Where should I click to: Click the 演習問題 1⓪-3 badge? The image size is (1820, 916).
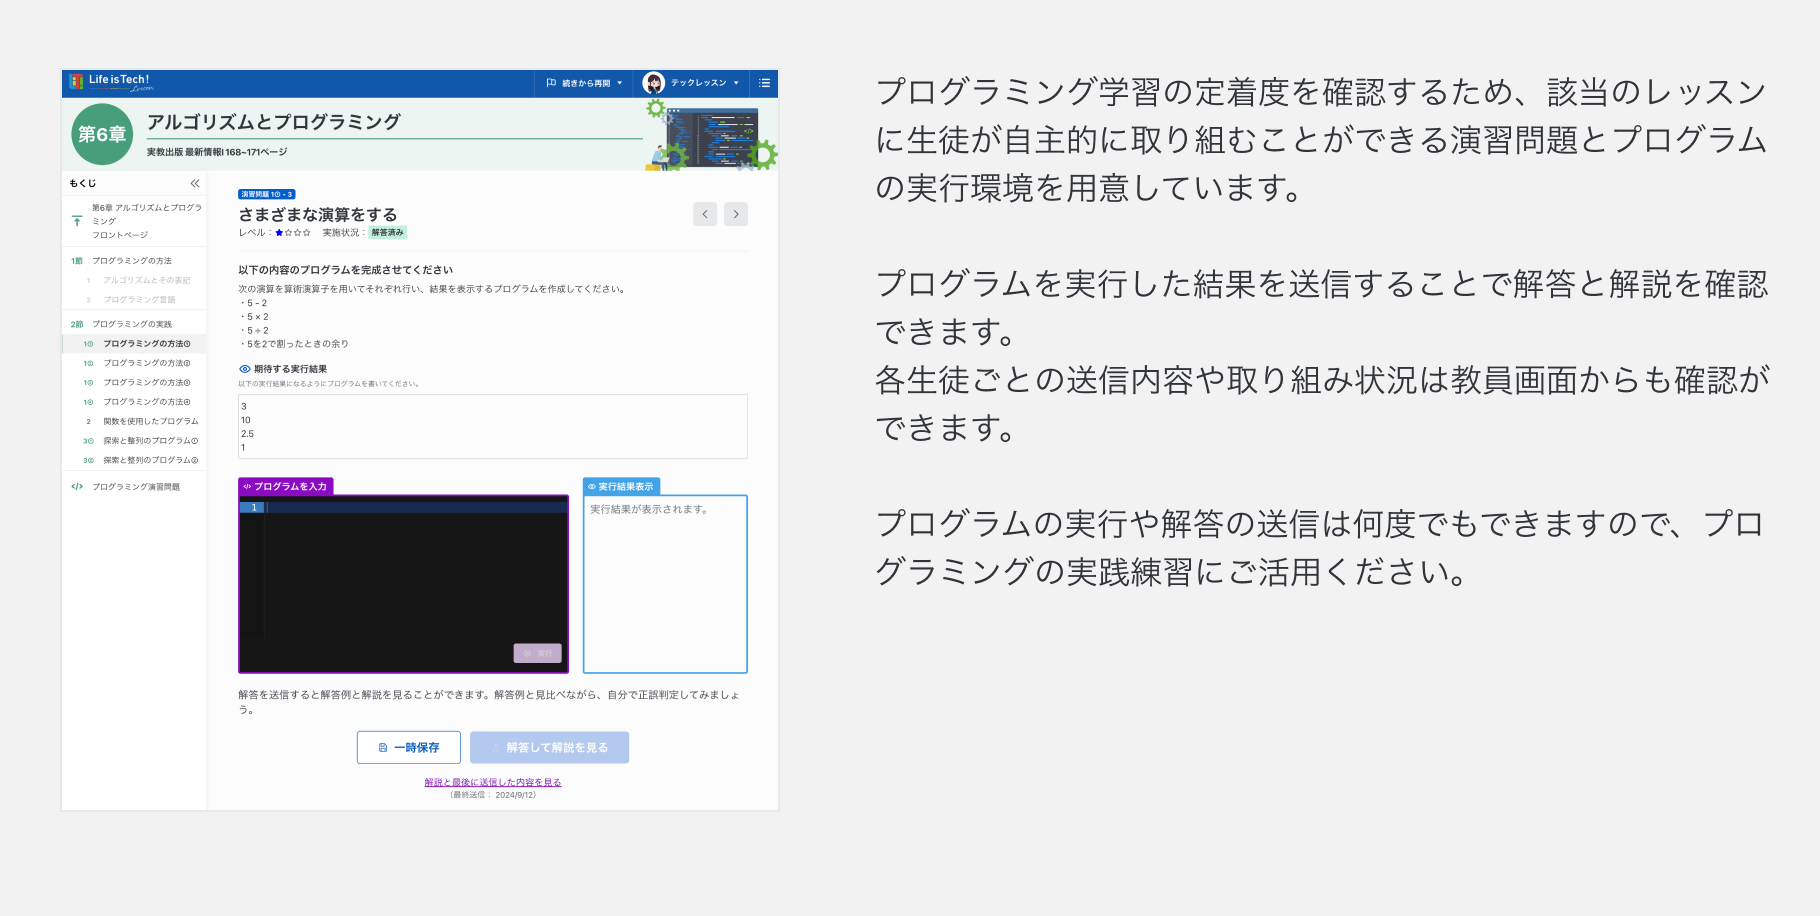266,194
